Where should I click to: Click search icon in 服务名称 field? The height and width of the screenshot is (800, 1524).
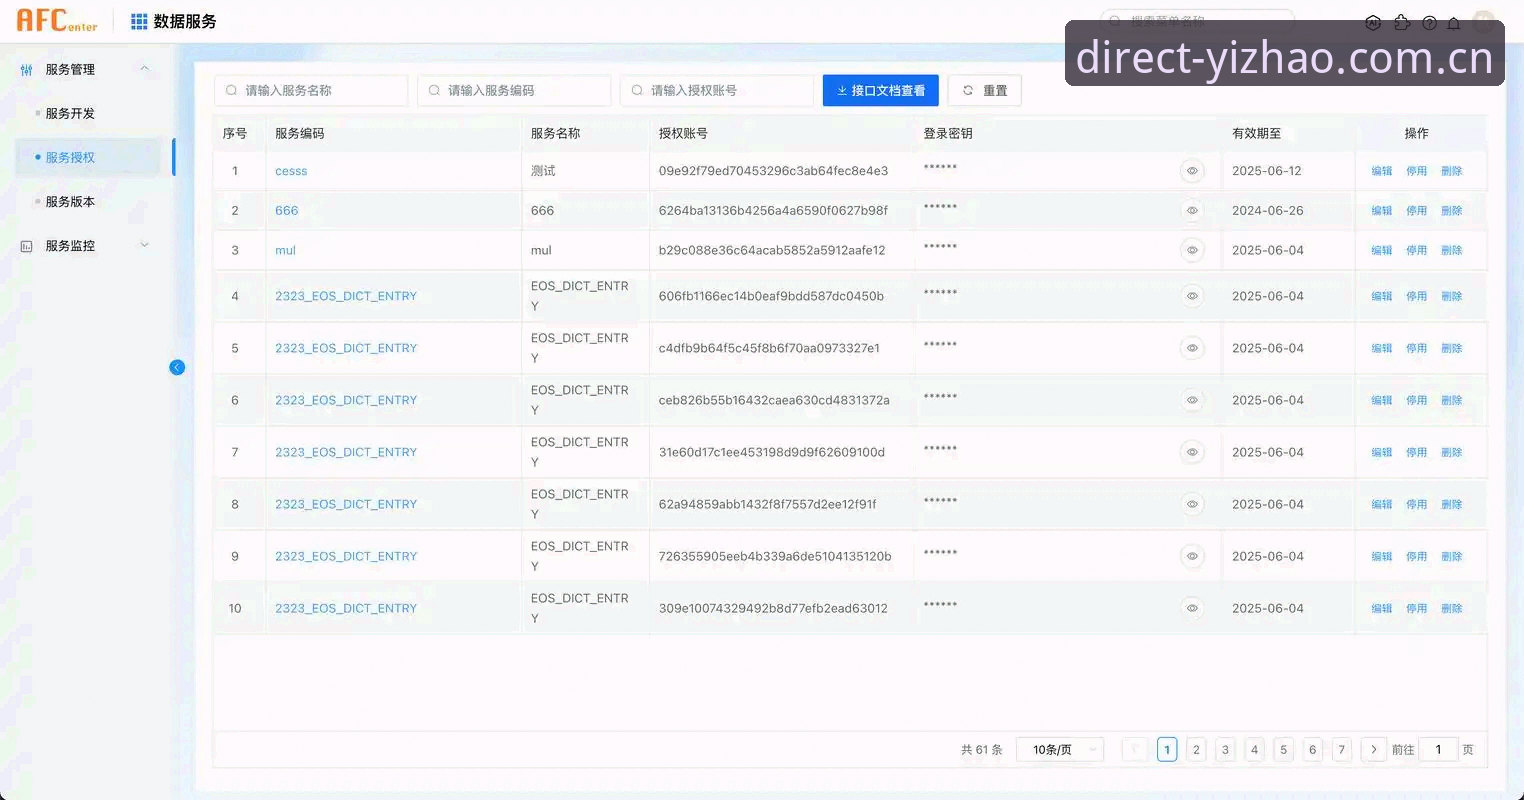coord(232,90)
